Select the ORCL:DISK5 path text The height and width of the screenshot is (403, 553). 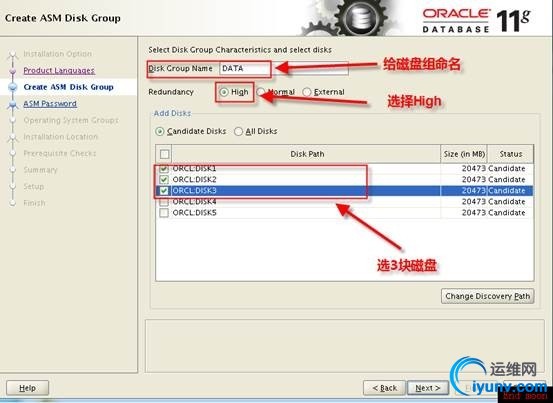tap(194, 213)
